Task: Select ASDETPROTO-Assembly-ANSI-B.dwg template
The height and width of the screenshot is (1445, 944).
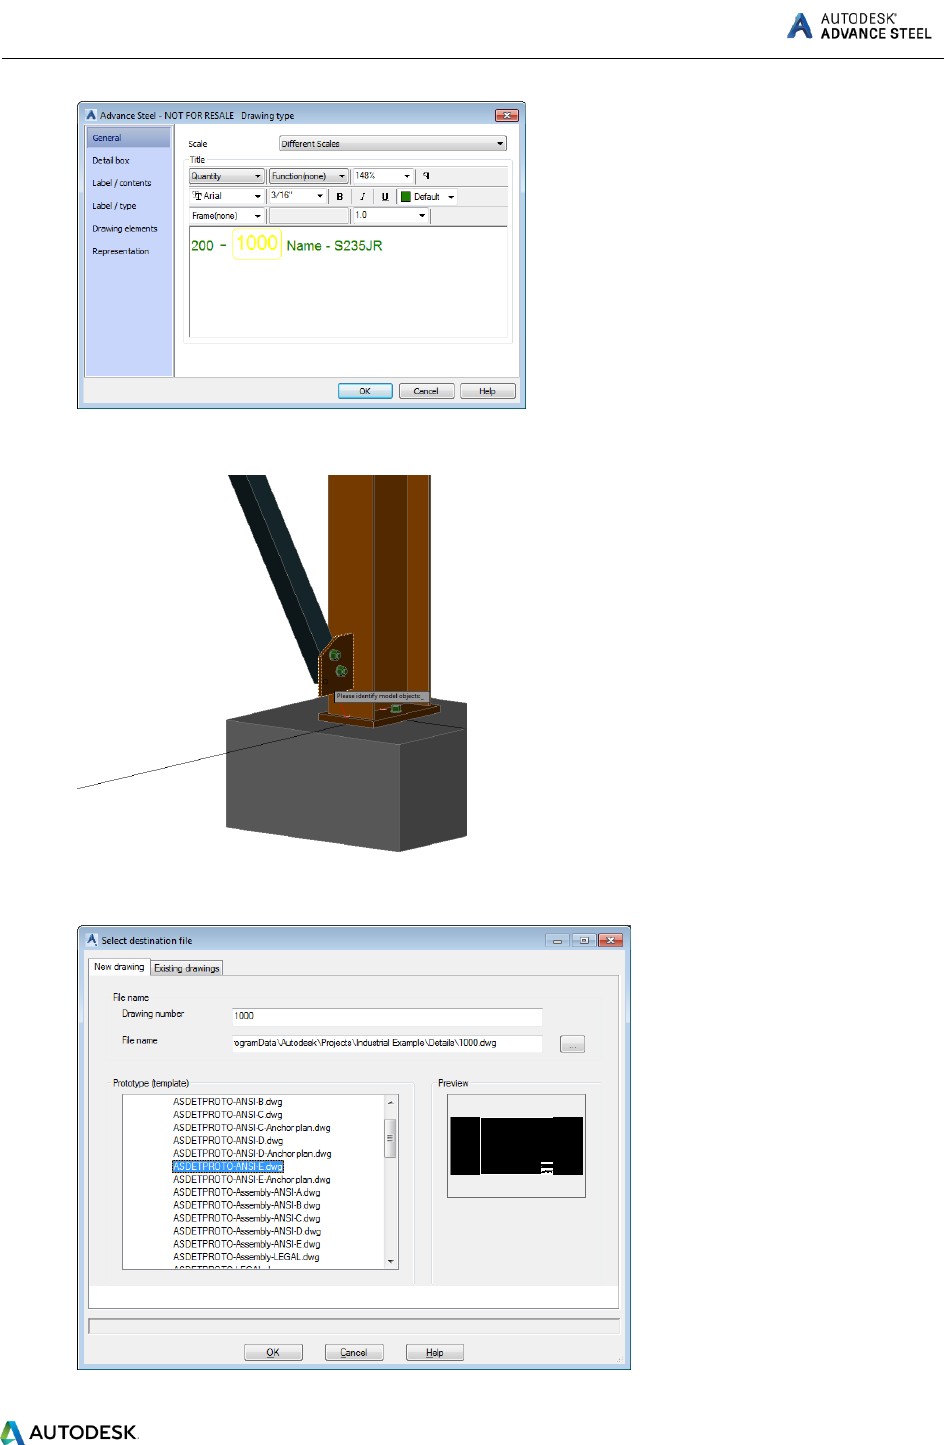Action: tap(247, 1206)
